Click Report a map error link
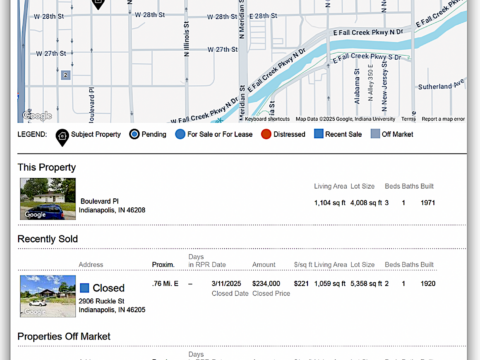480x360 pixels. coord(443,119)
